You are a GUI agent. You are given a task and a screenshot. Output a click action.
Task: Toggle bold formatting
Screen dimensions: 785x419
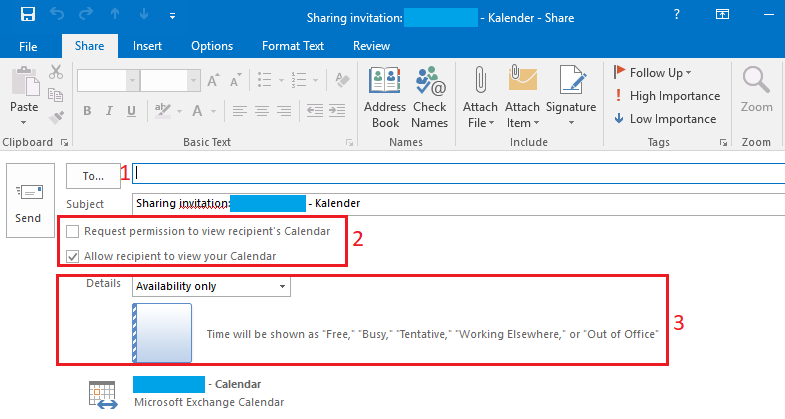click(87, 111)
